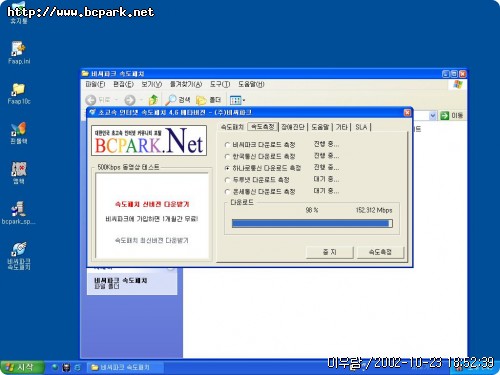500x375 pixels.
Task: Click the download progress bar
Action: [312, 223]
